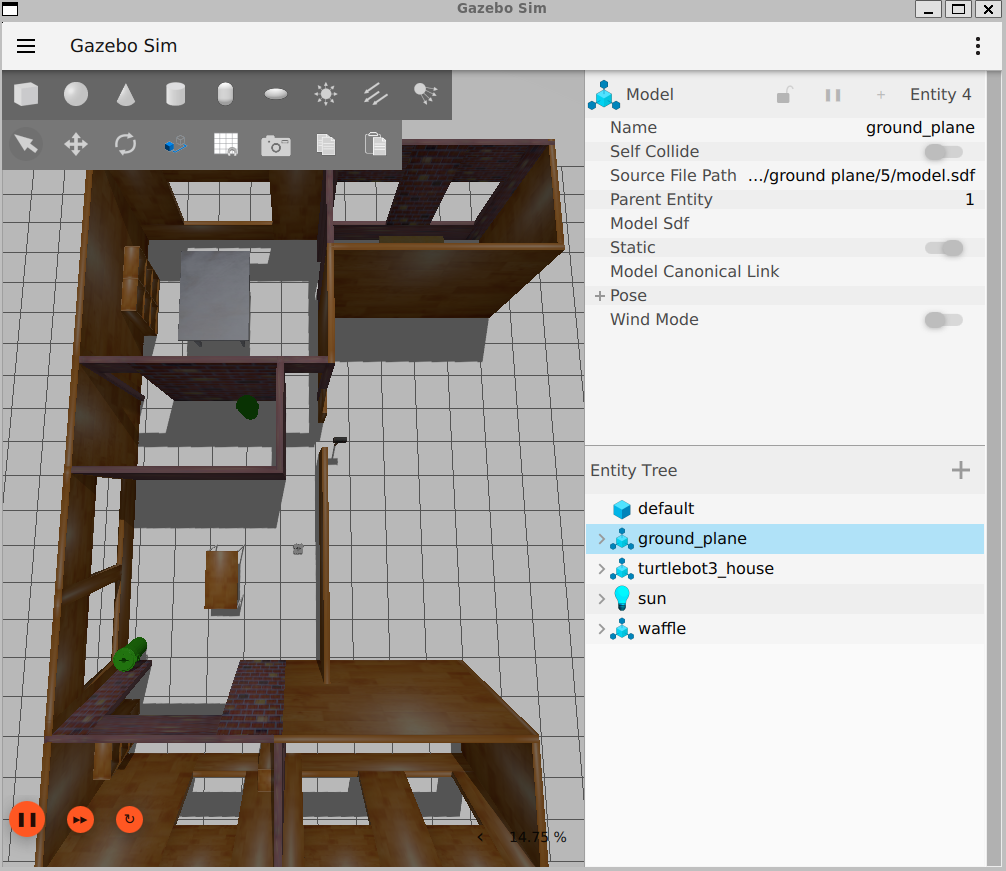Insert a box shape into the scene
Screen dimensions: 1006x871
click(26, 95)
